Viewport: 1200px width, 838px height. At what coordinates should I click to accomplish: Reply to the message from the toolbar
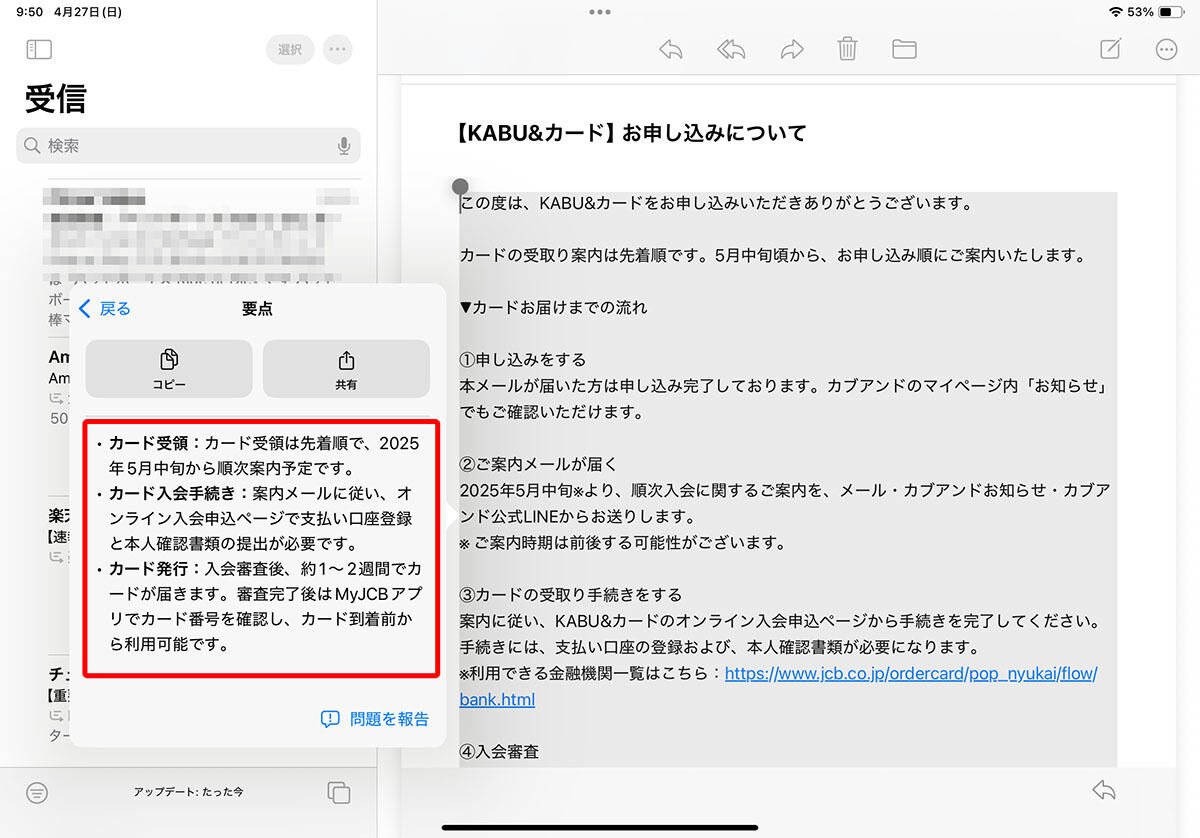pyautogui.click(x=671, y=49)
